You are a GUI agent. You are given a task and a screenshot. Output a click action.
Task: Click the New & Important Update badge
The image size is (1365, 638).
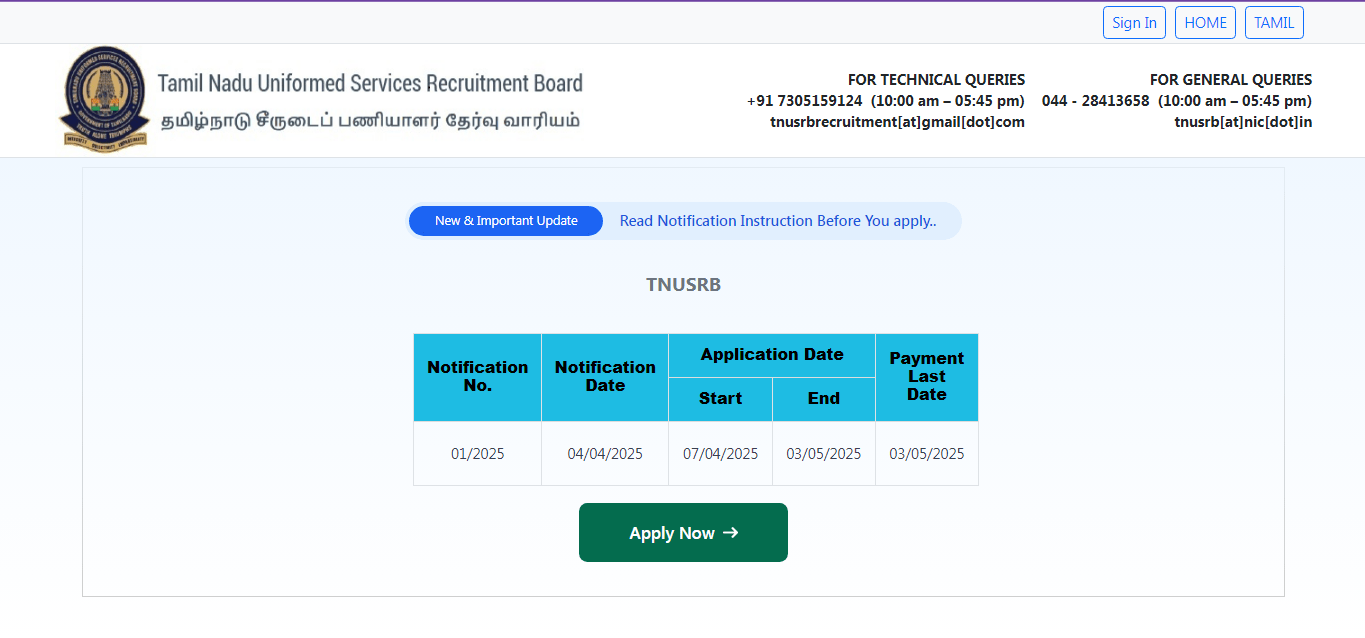pos(506,221)
